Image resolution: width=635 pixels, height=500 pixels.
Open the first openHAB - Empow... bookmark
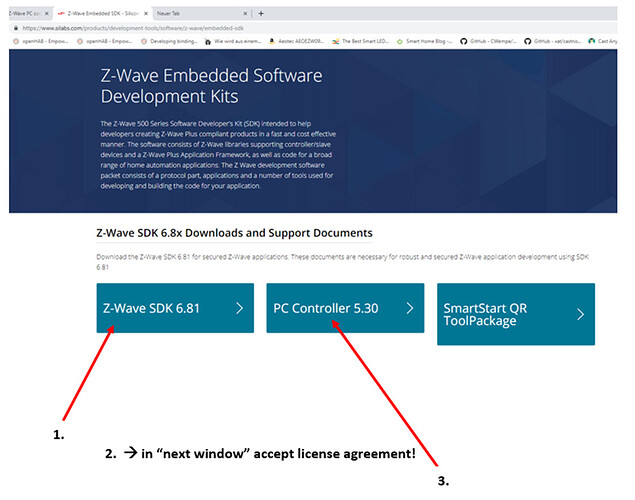40,41
